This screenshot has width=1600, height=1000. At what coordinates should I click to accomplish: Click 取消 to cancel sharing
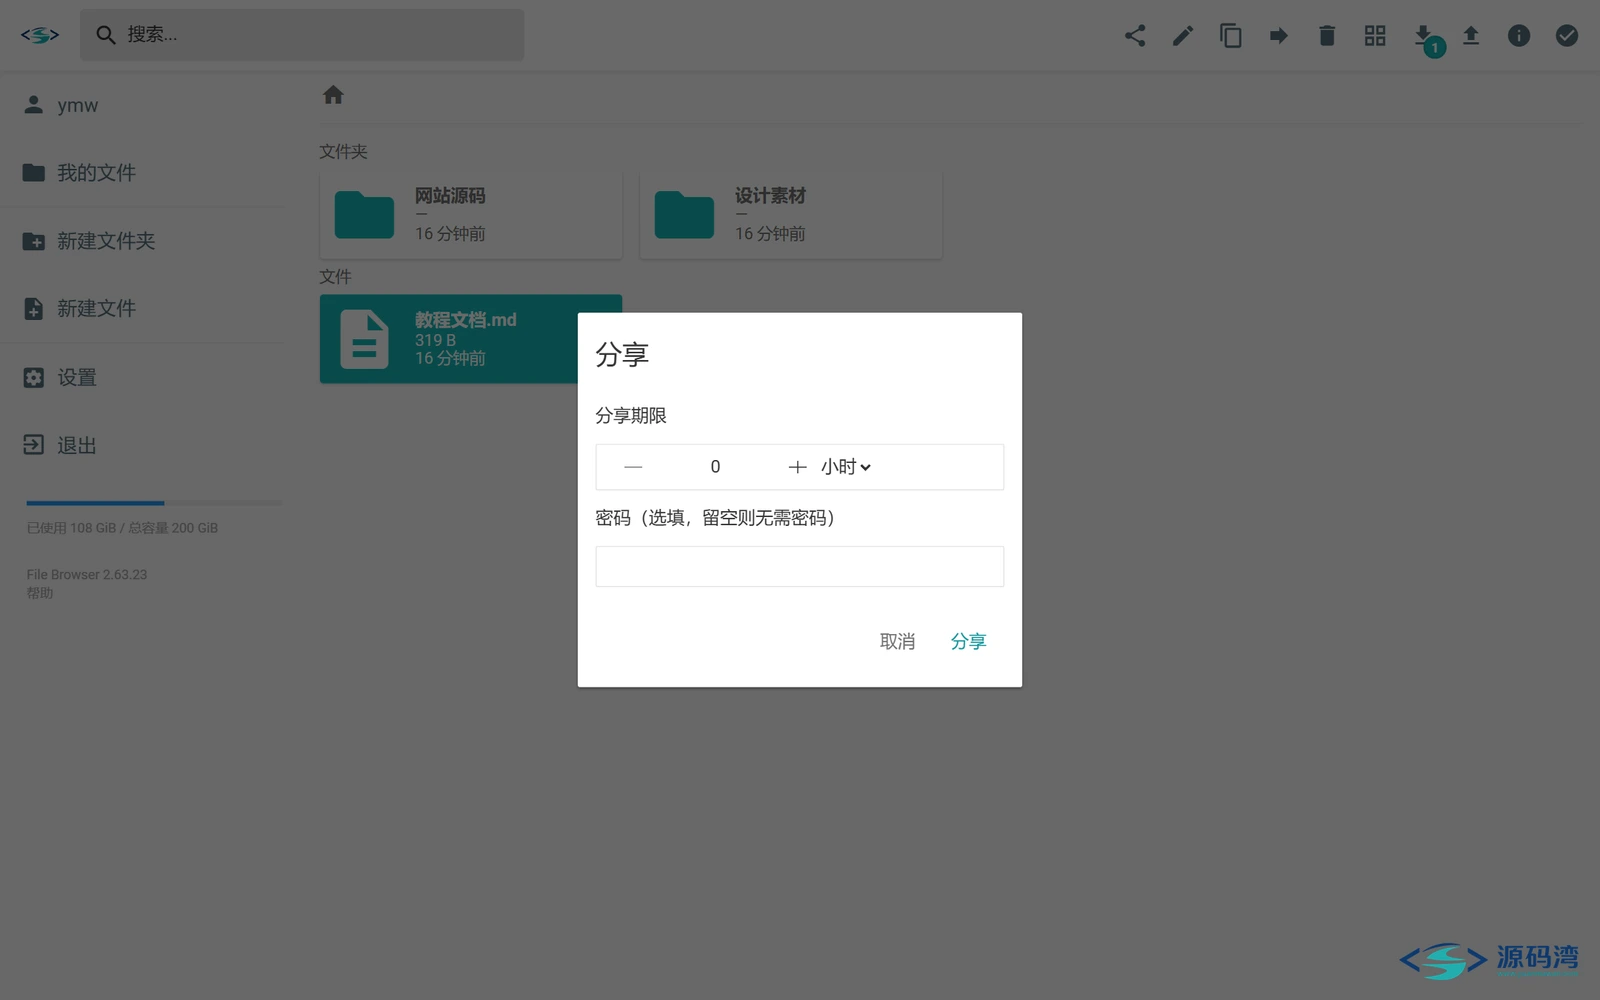pyautogui.click(x=897, y=641)
